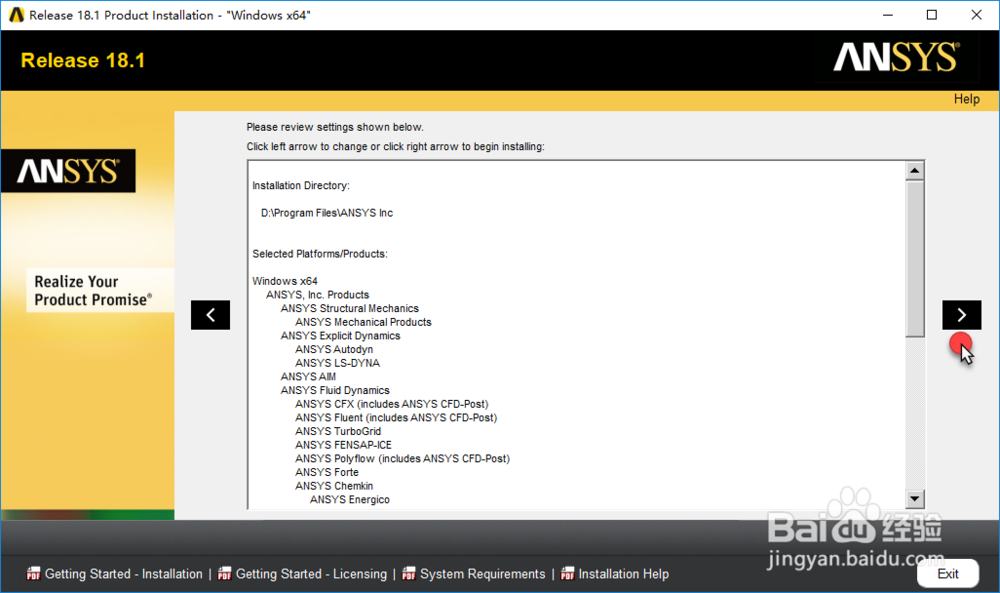The image size is (1000, 593).
Task: Click 'ANSYS Polyflow (includes ANSYS CFD-Post)' entry
Action: 402,458
